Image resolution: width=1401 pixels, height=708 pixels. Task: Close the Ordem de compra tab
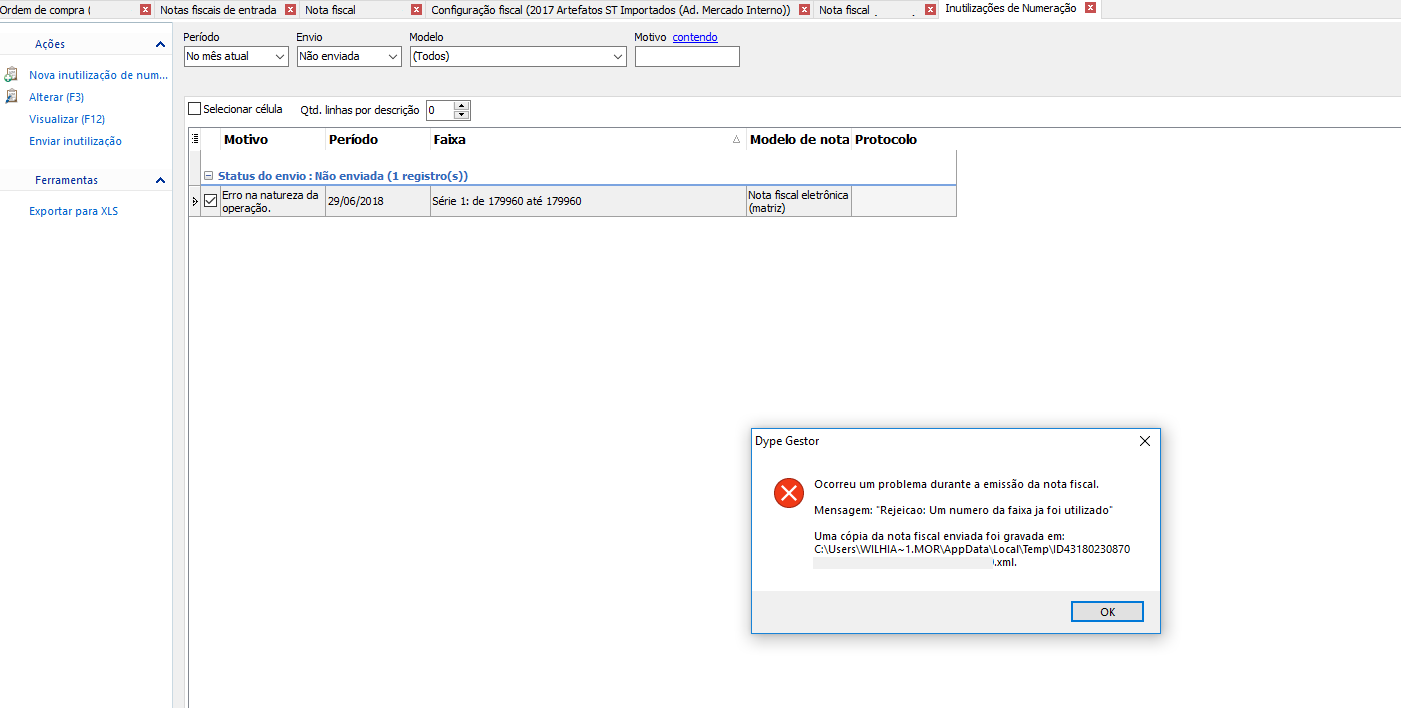(x=145, y=9)
